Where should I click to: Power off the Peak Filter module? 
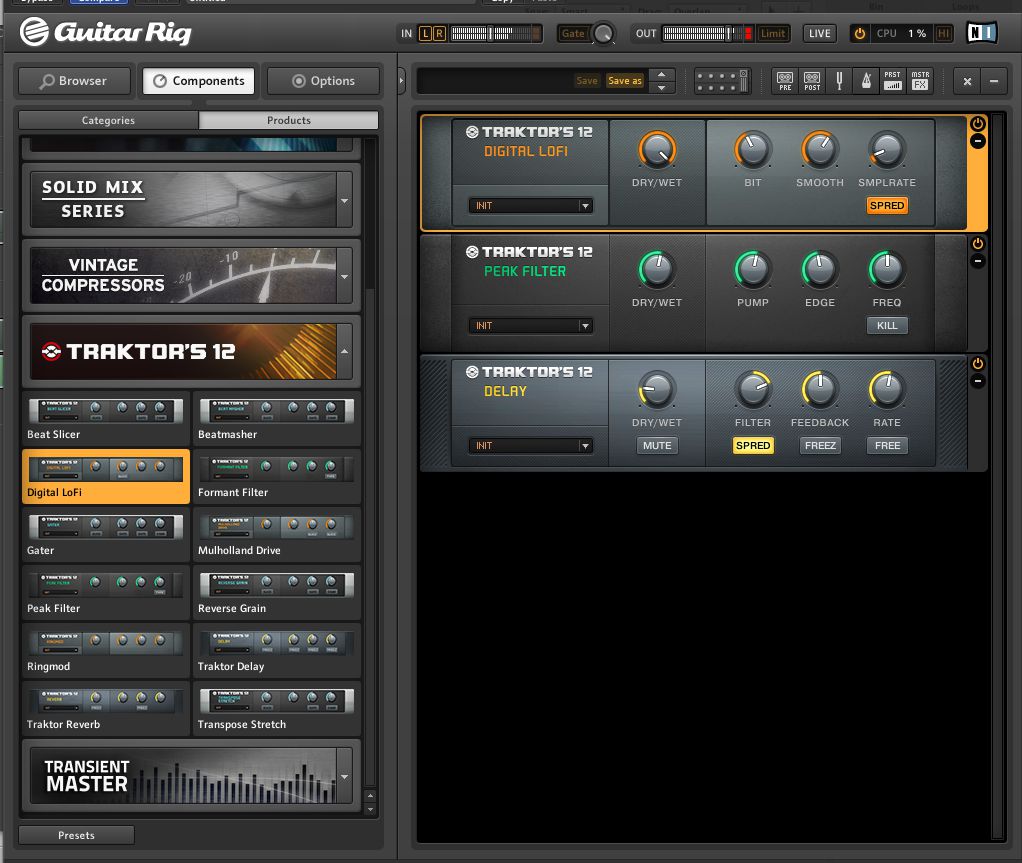978,243
